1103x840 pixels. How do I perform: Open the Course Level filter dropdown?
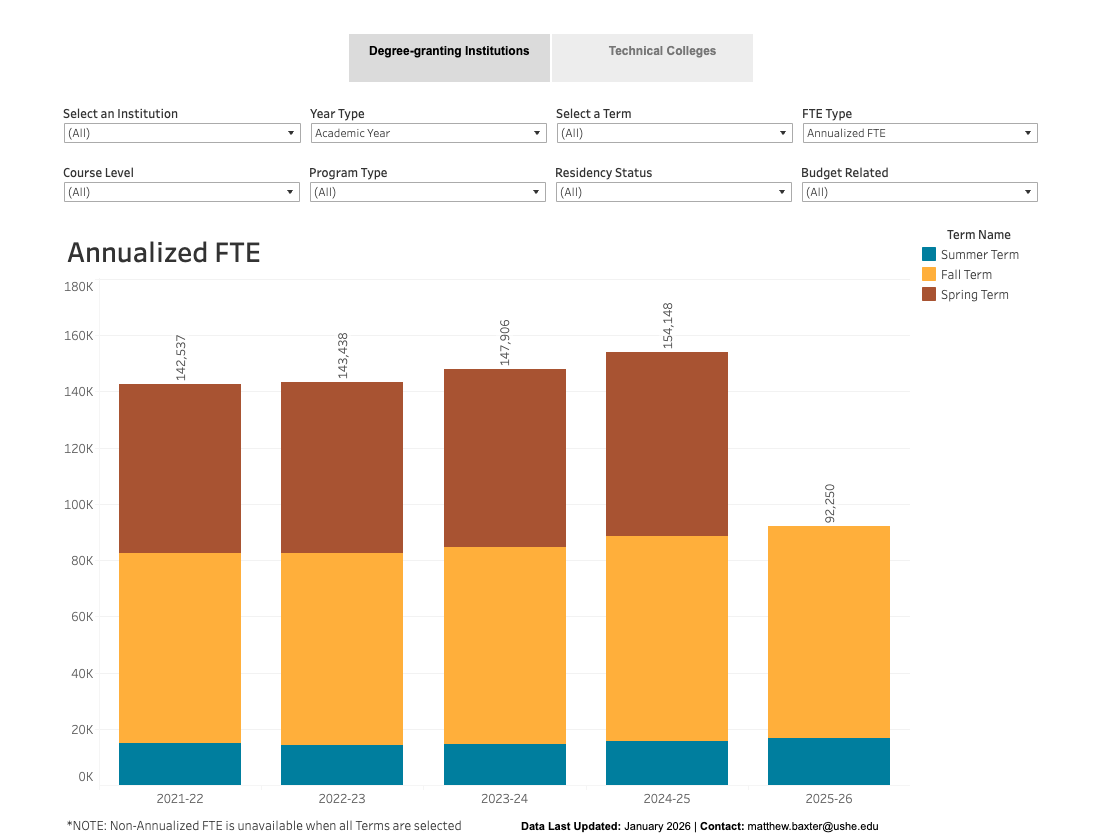tap(181, 192)
